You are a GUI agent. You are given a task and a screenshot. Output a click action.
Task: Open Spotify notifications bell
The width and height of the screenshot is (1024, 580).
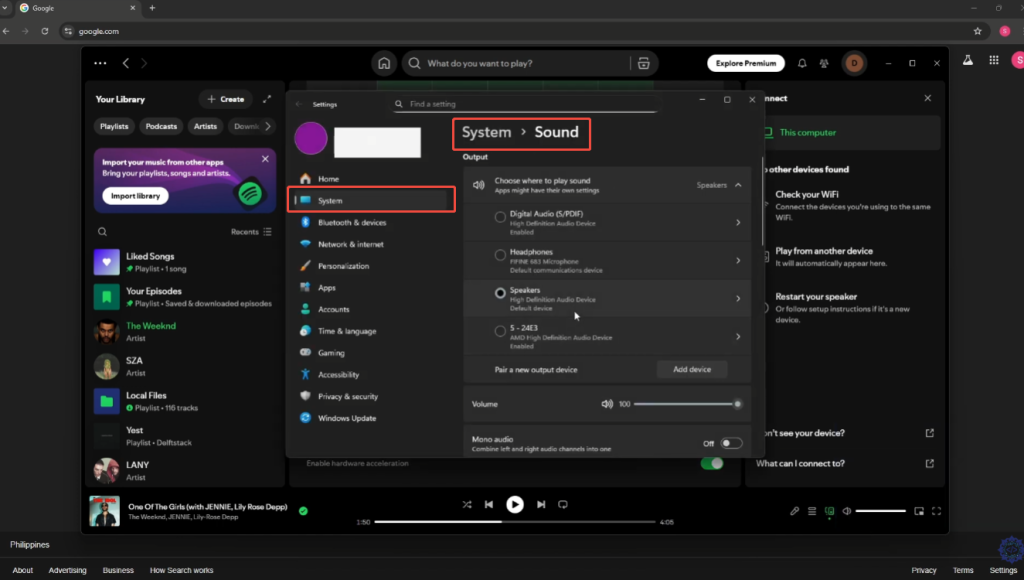[802, 63]
